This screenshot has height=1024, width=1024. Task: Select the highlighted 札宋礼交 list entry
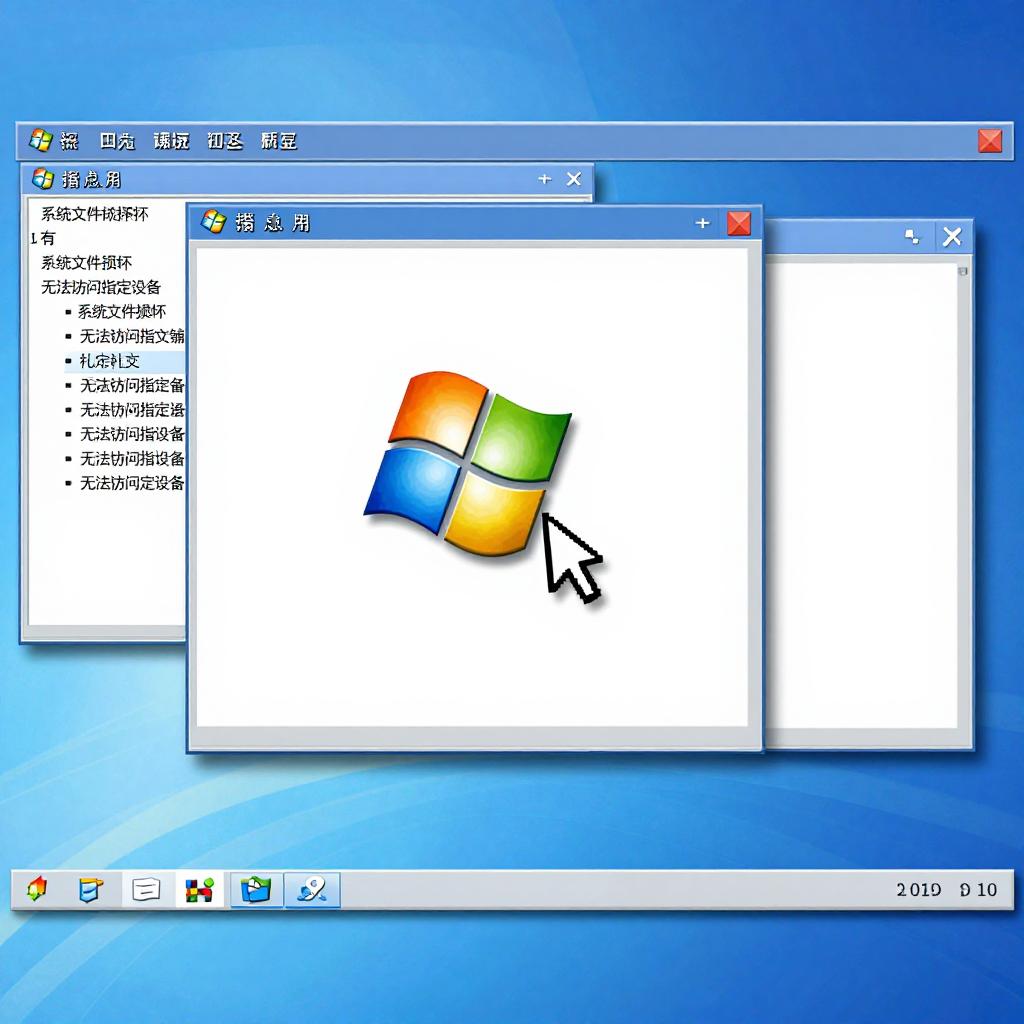tap(104, 360)
